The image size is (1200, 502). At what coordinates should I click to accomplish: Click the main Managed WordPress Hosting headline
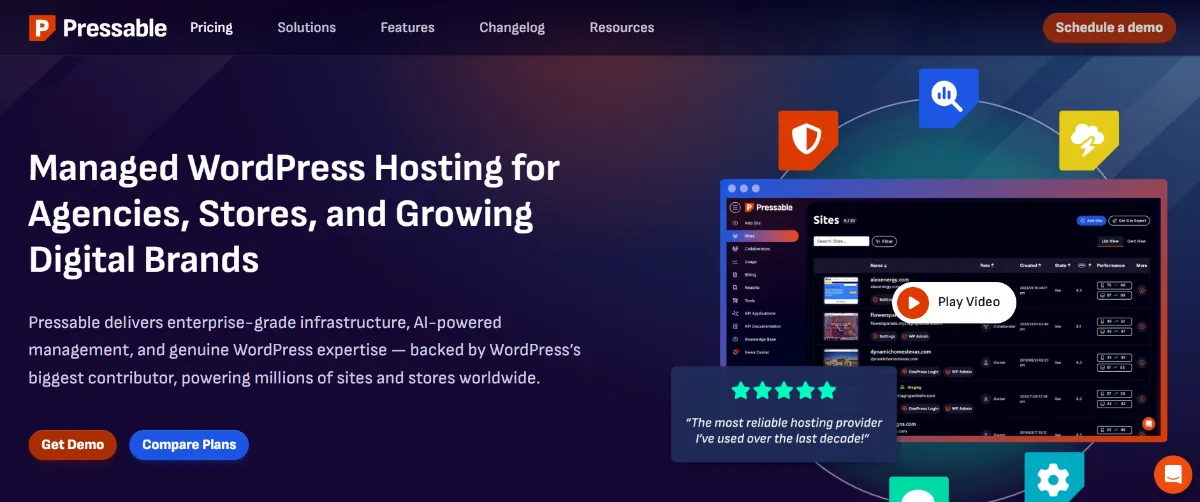click(294, 213)
